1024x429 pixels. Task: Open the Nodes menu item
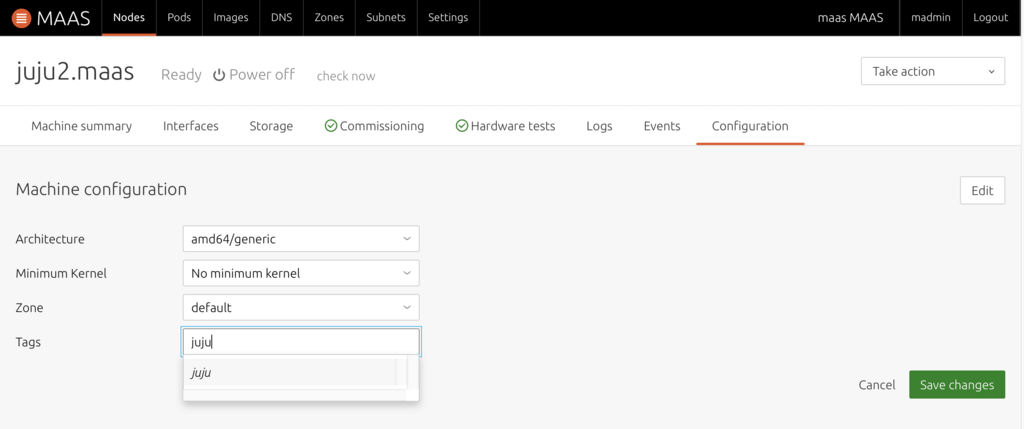click(129, 18)
